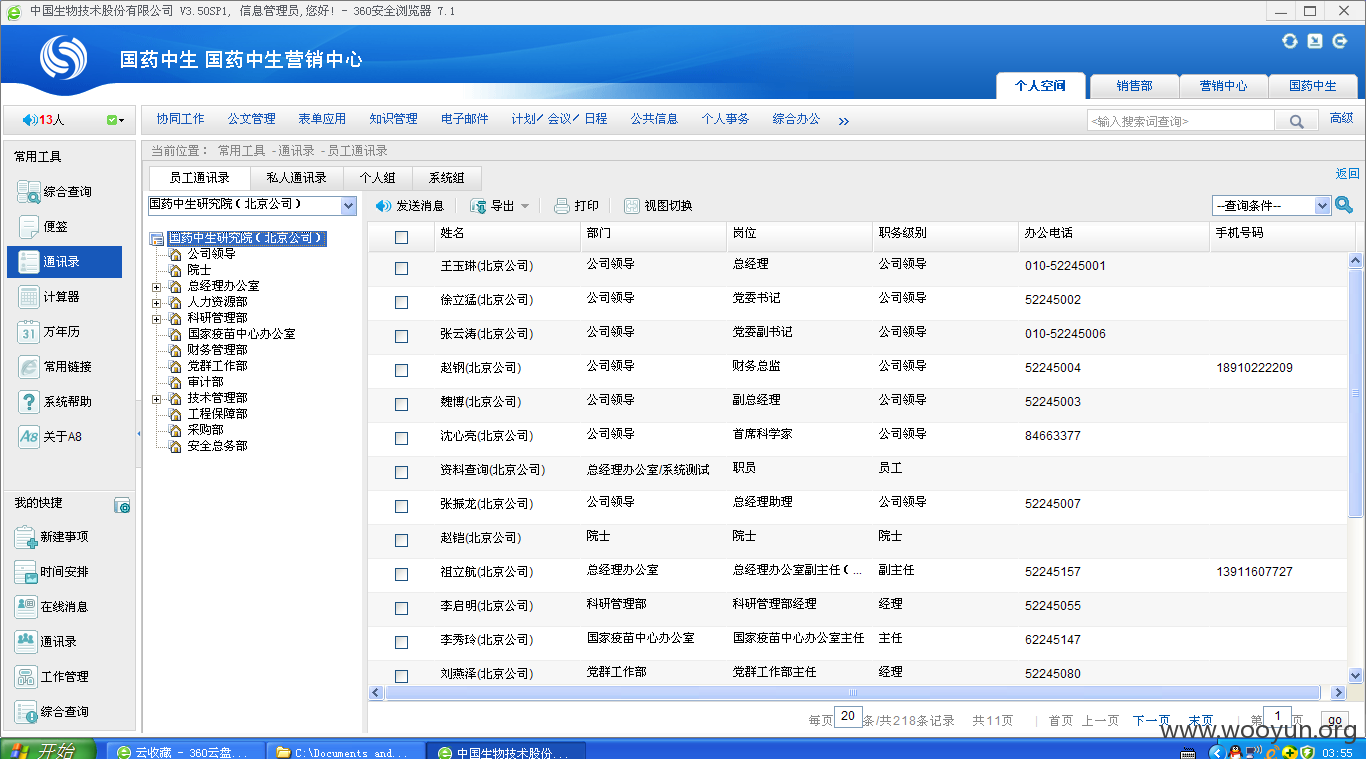Open 关于A8 info
This screenshot has width=1366, height=759.
[x=50, y=437]
